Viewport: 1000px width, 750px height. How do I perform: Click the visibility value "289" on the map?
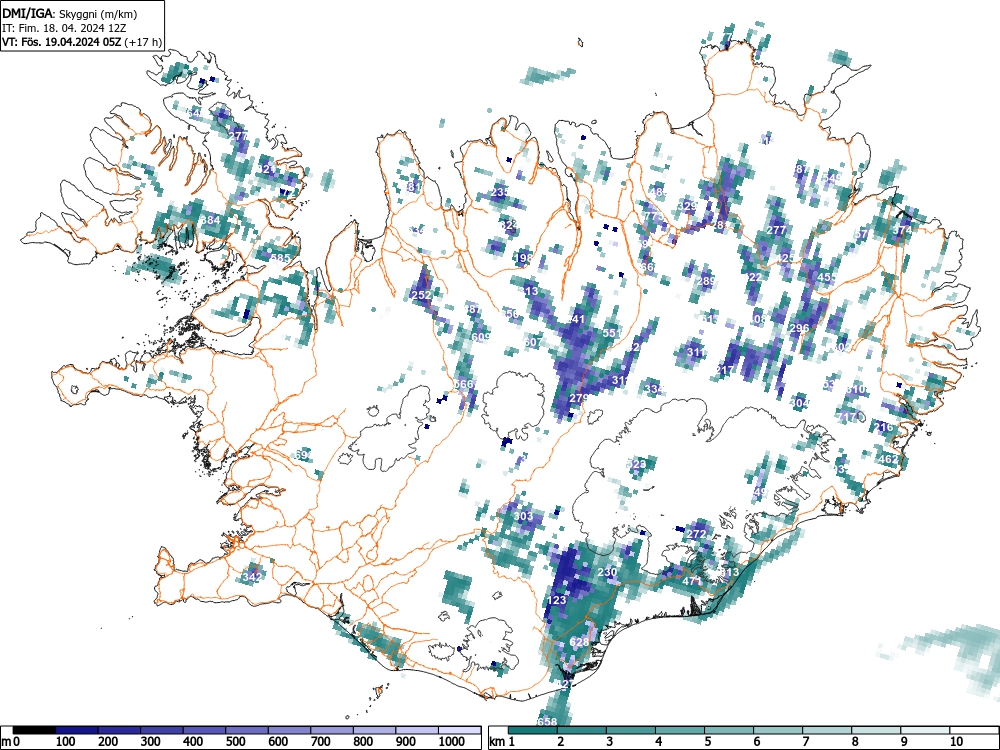(706, 281)
